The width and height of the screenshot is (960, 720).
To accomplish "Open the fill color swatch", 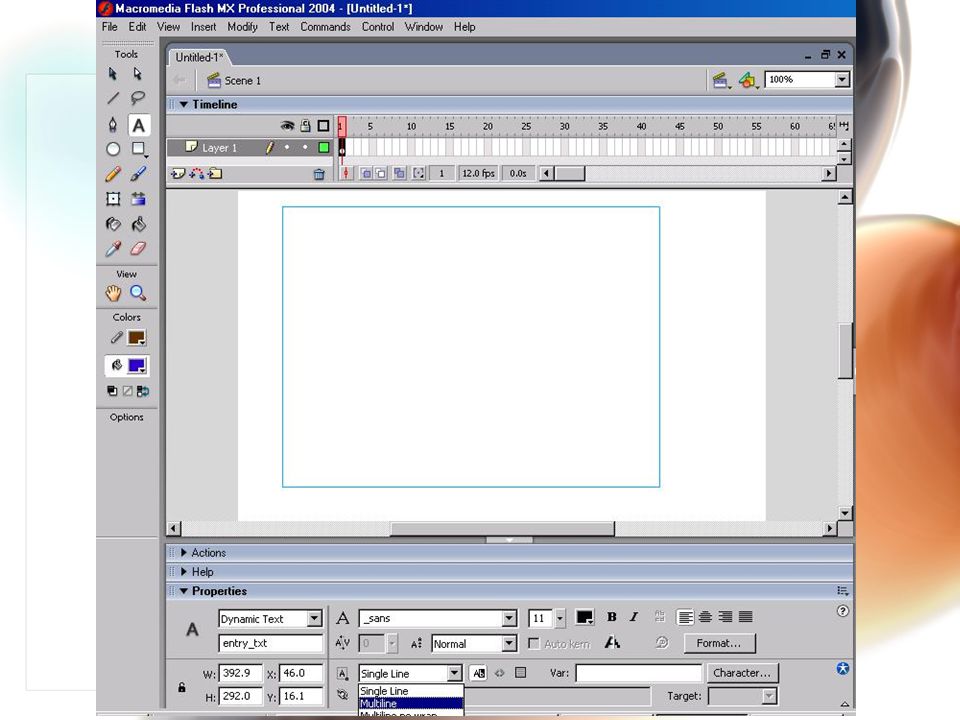I will [x=137, y=366].
